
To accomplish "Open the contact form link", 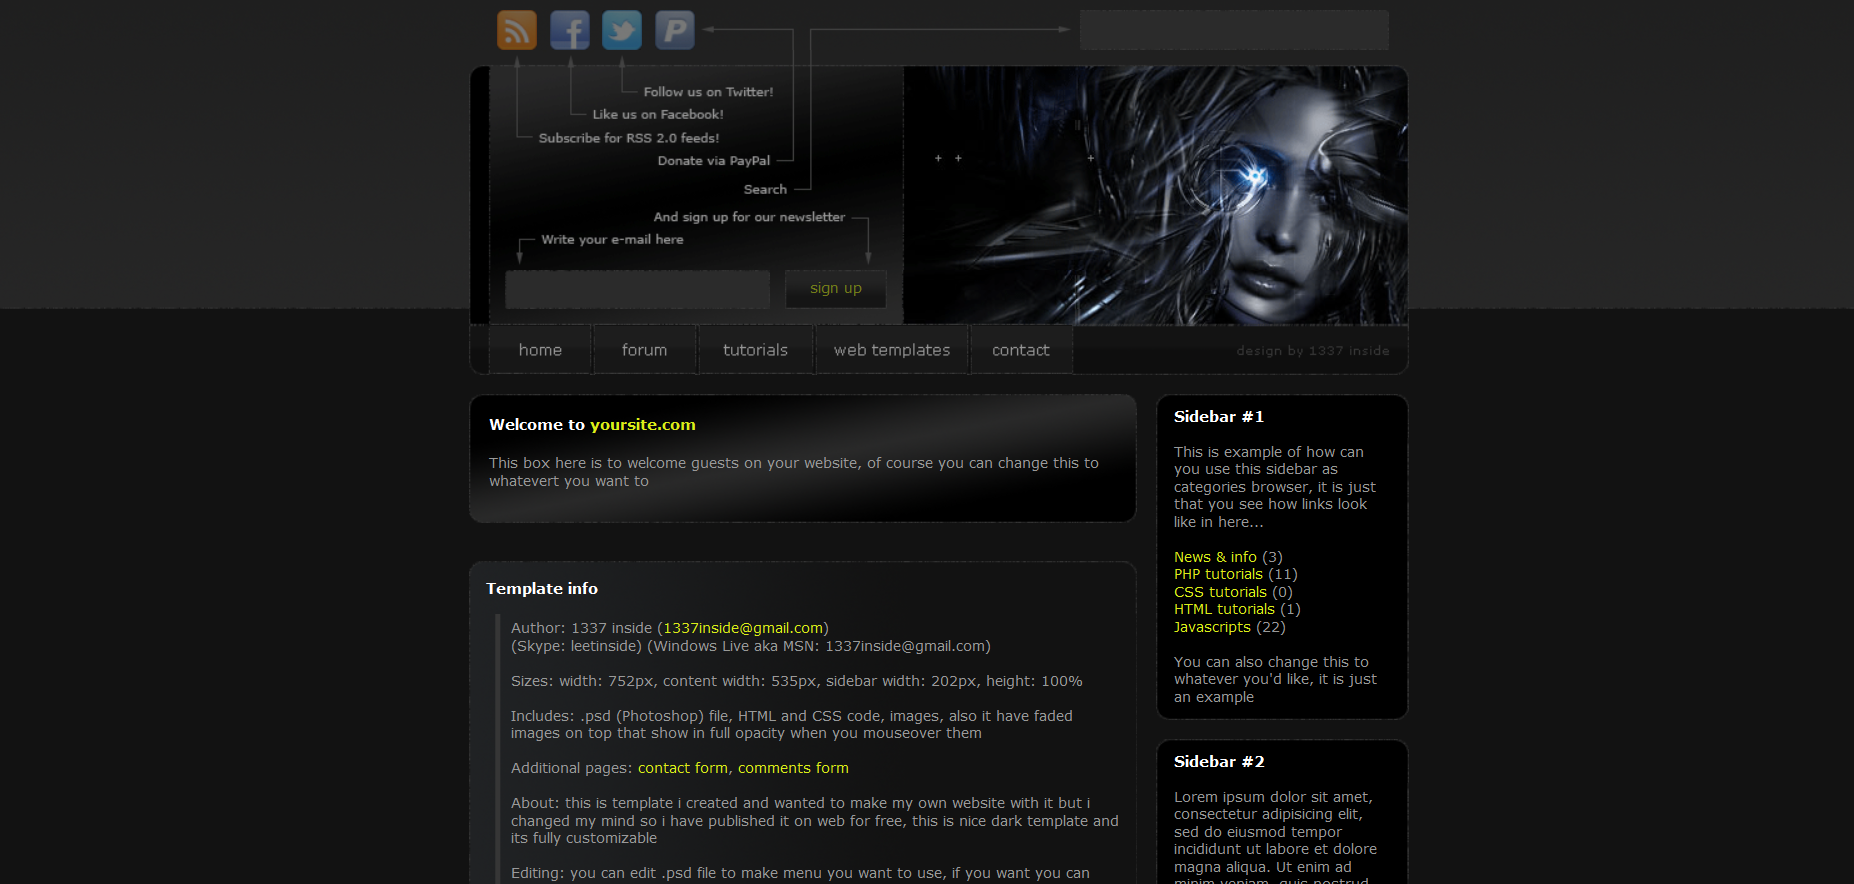I will tap(683, 768).
